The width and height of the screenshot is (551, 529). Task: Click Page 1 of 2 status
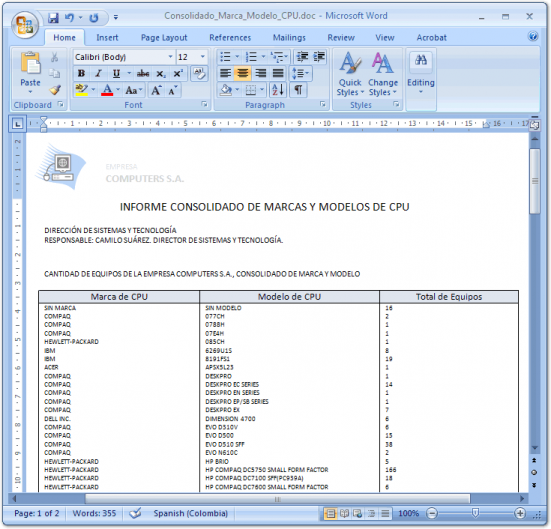pos(37,513)
